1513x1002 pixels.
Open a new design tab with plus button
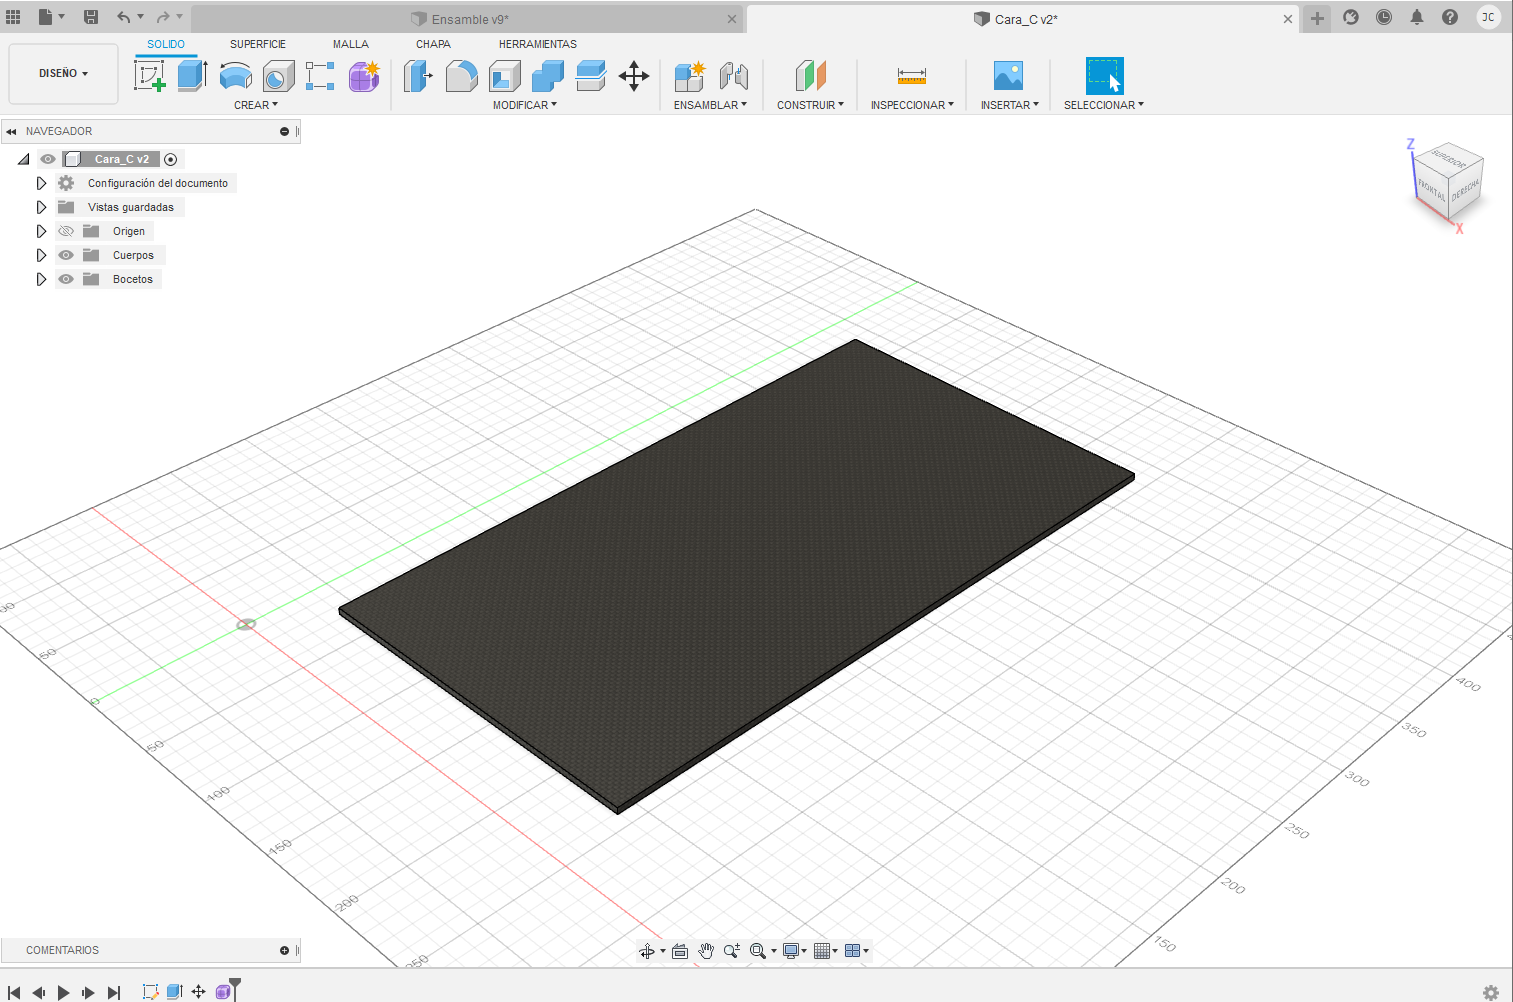[1317, 18]
